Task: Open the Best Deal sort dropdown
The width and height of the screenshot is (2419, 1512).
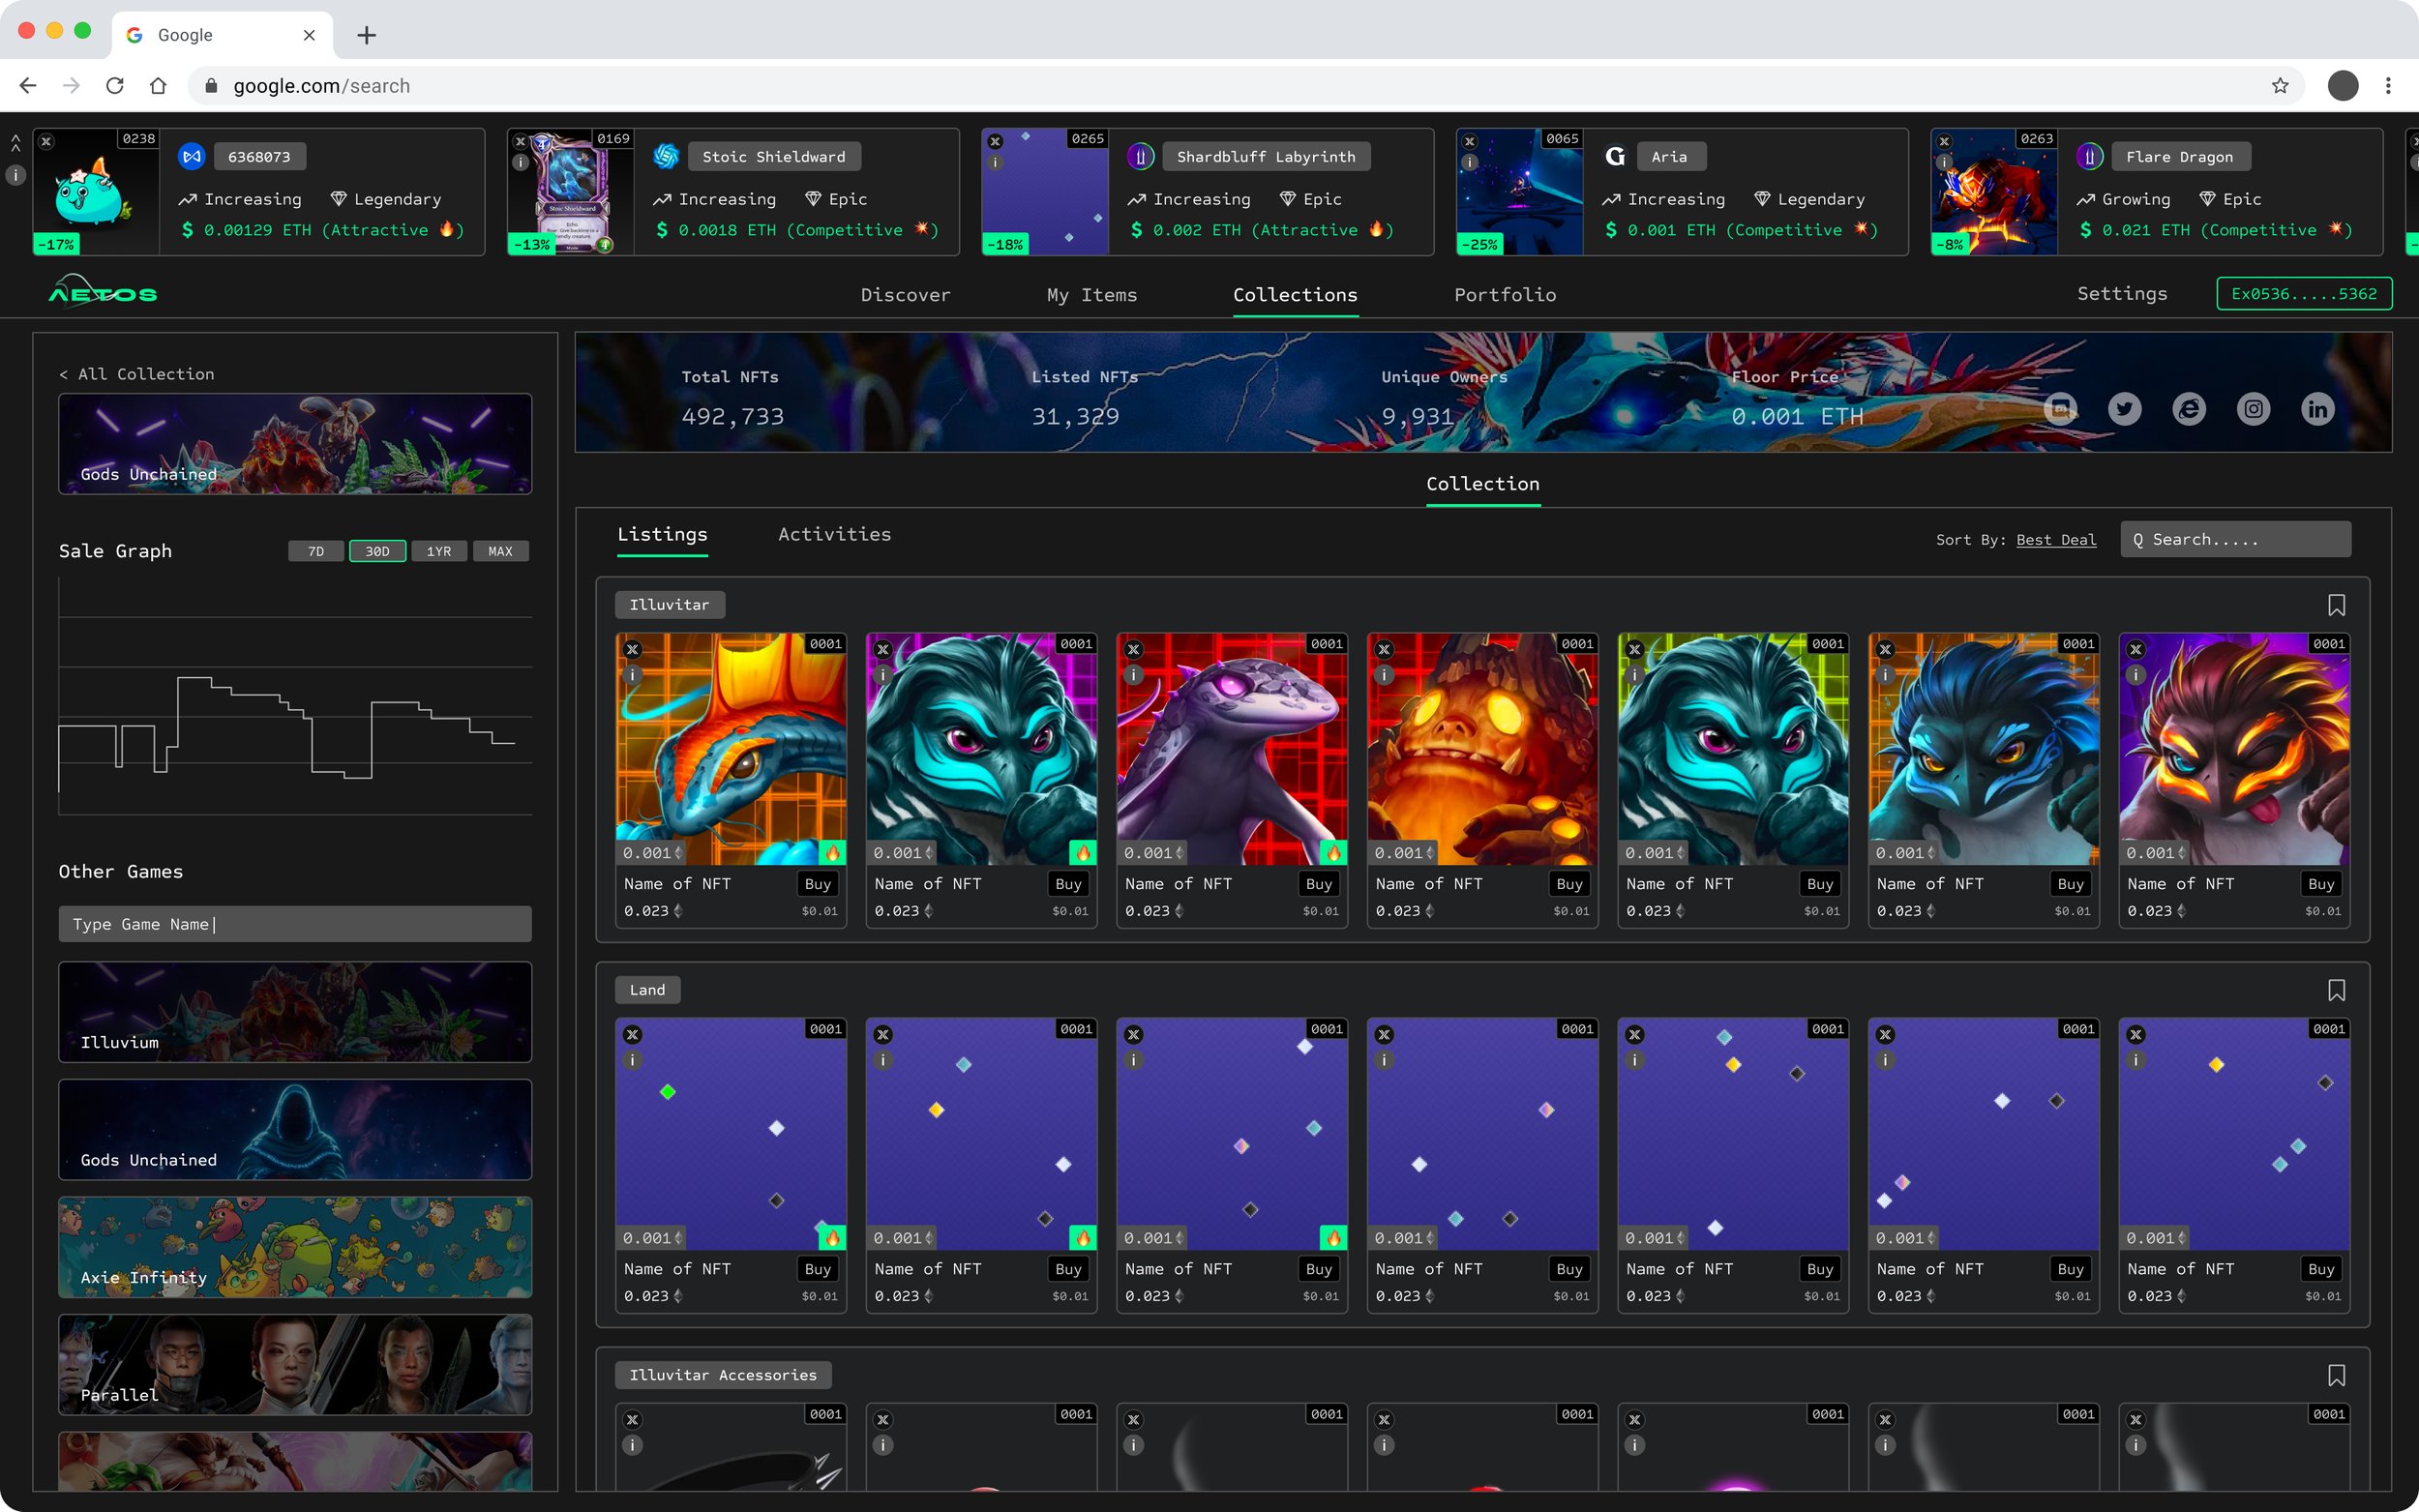Action: point(2055,540)
